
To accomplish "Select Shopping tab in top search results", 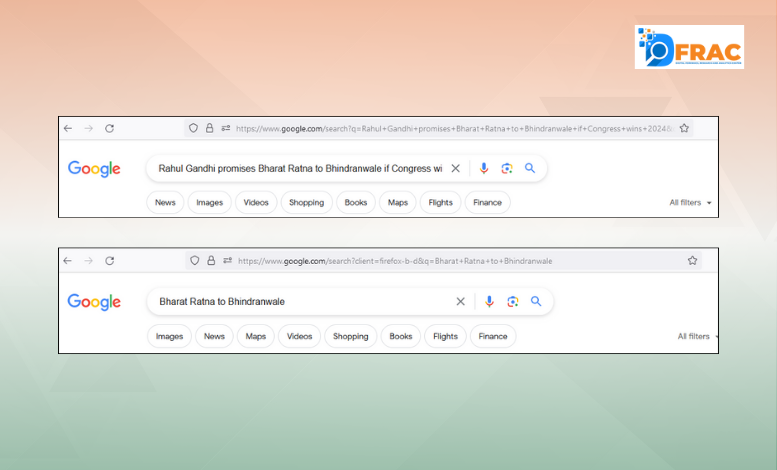I will 306,202.
